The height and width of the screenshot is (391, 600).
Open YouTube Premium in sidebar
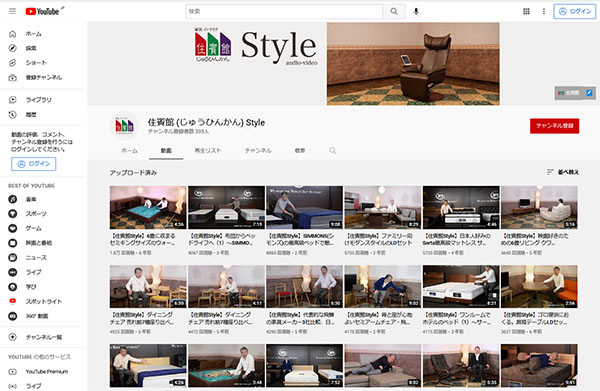point(42,371)
